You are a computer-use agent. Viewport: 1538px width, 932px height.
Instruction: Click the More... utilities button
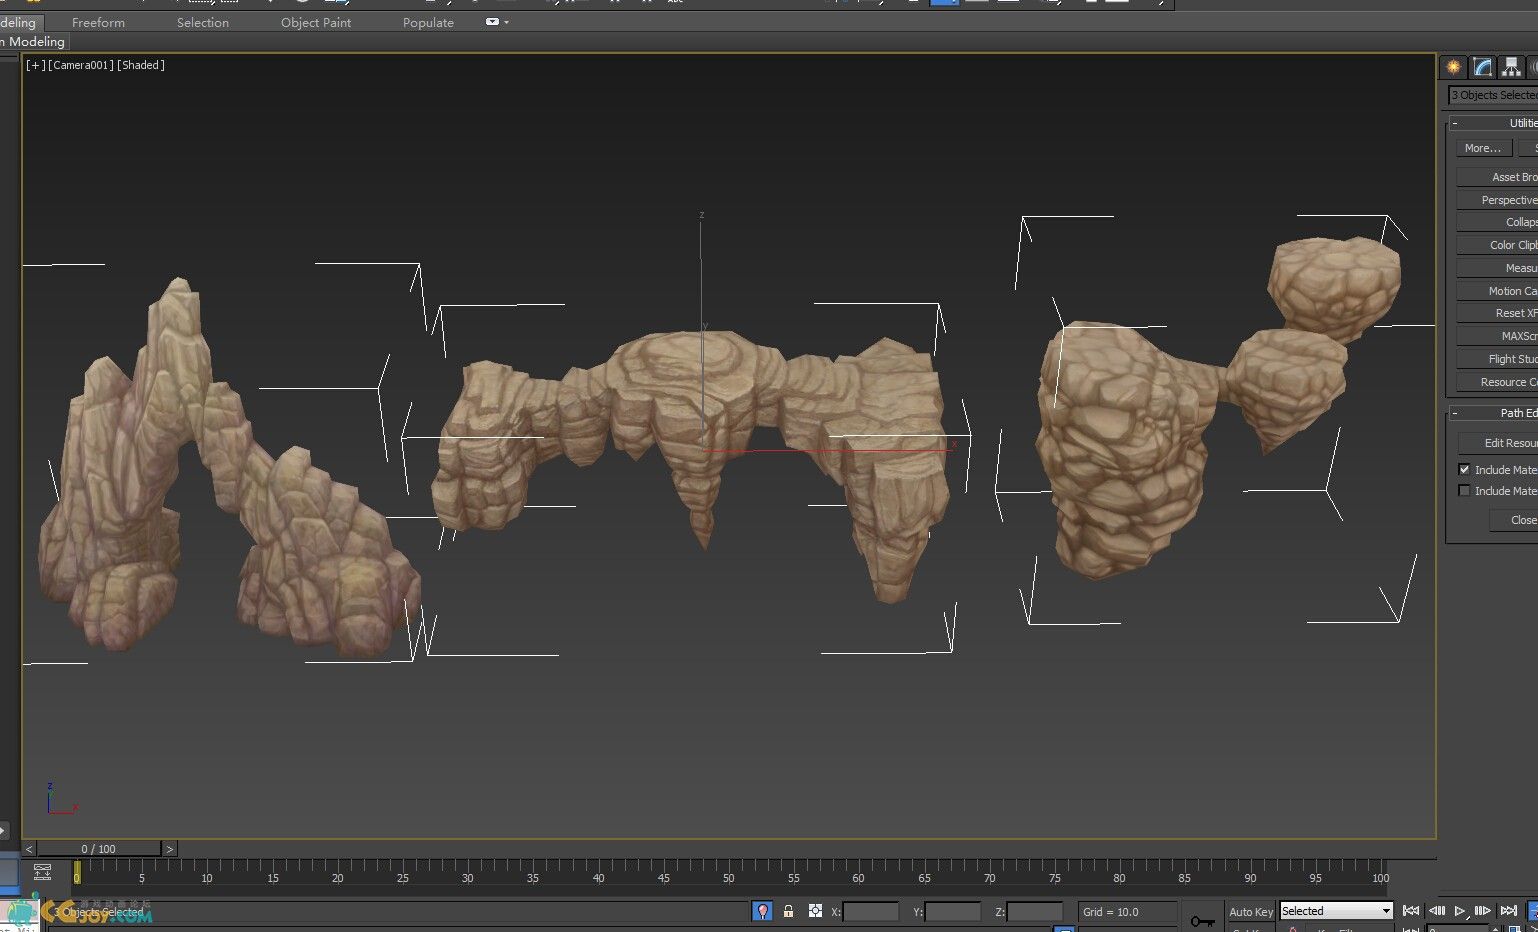(1483, 148)
